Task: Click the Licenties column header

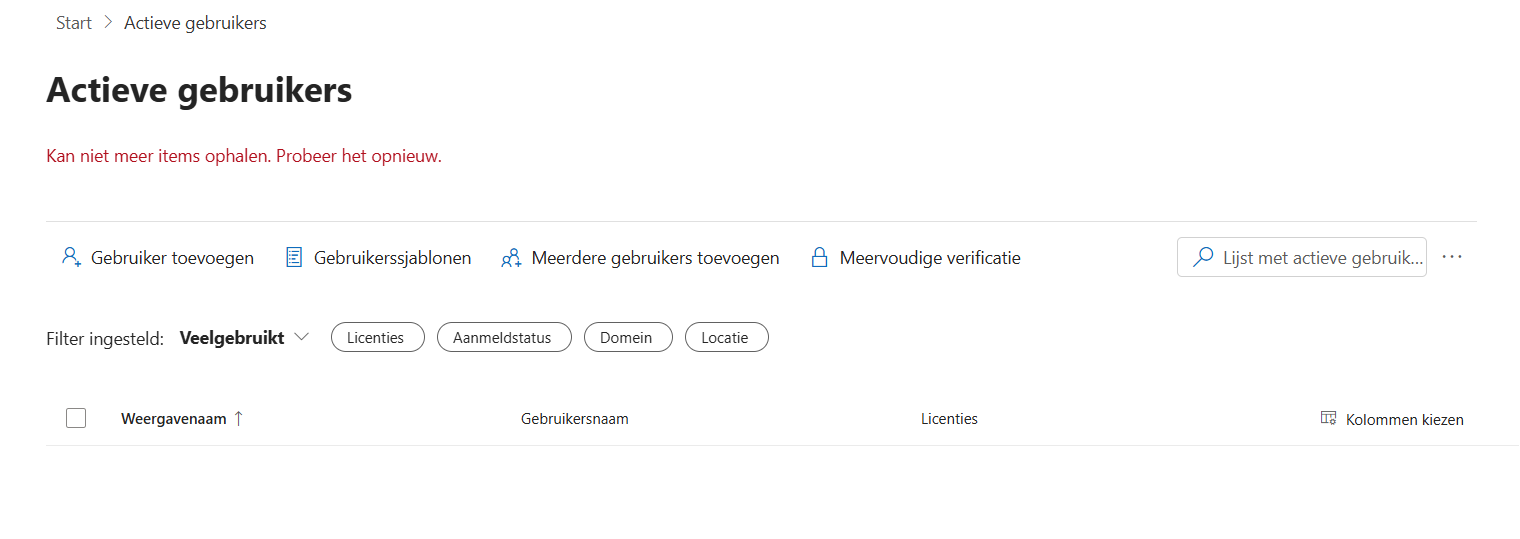Action: (x=949, y=419)
